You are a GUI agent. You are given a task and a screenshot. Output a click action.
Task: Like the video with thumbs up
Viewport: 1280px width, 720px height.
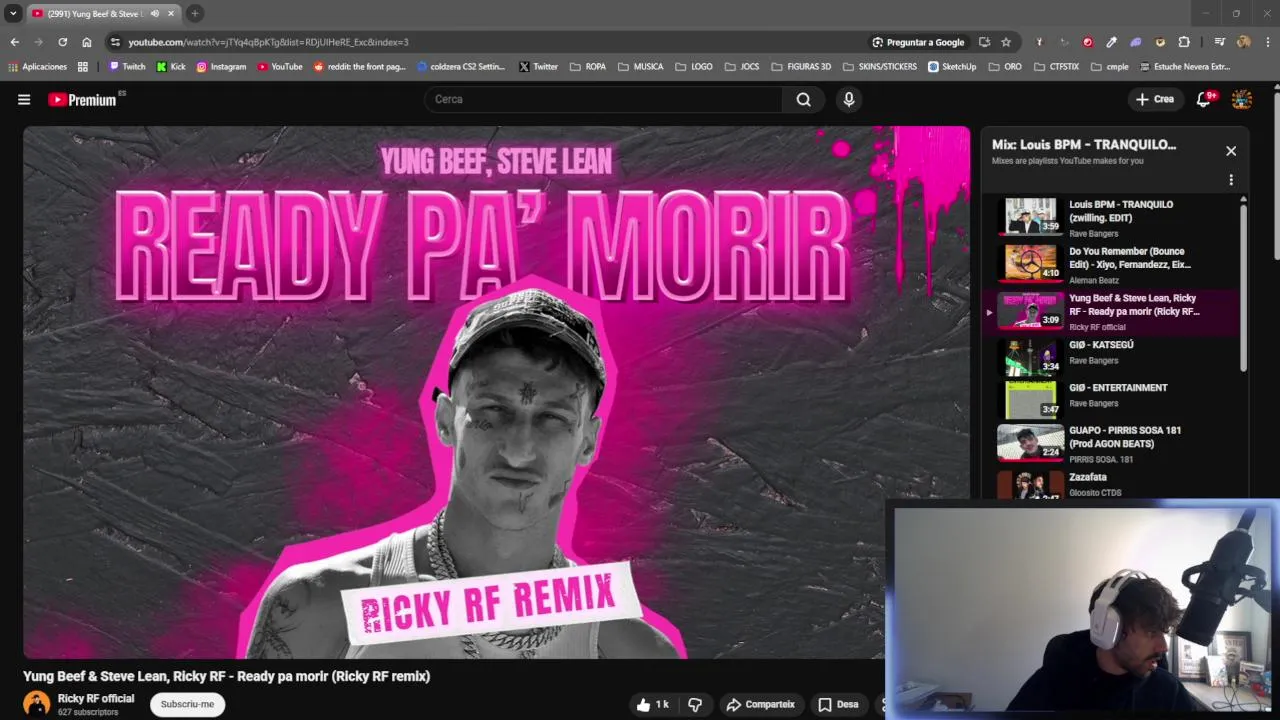(x=653, y=704)
